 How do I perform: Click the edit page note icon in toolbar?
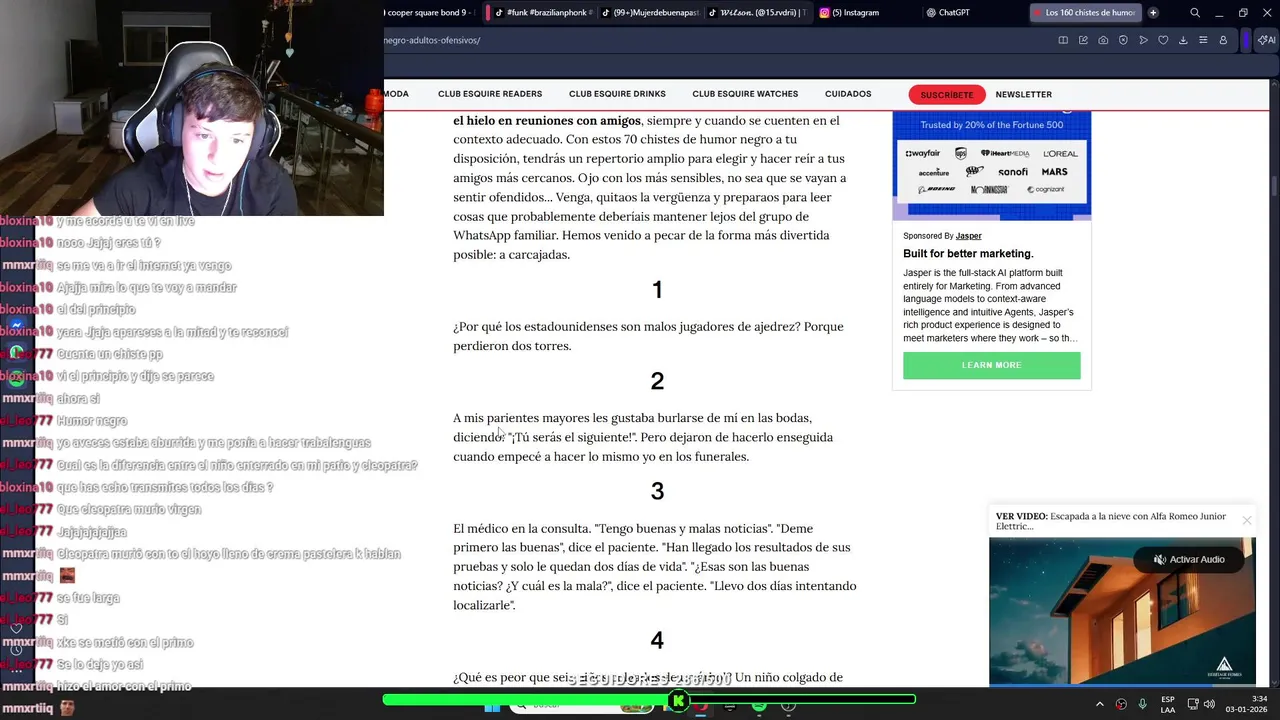(1083, 40)
